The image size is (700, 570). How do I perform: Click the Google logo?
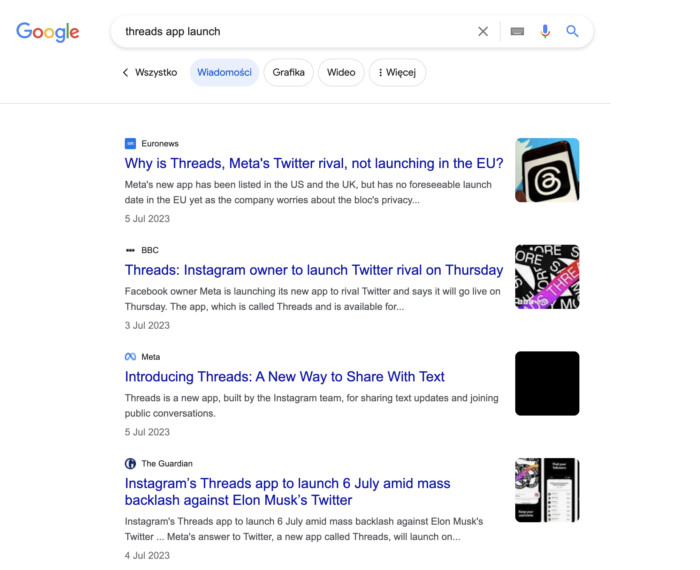[47, 32]
